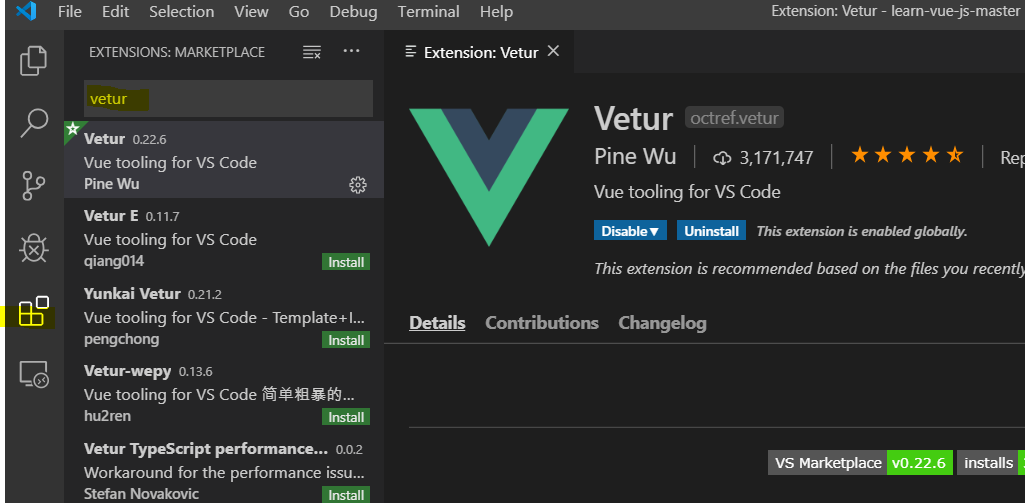Open the View menu
This screenshot has width=1025, height=503.
251,12
